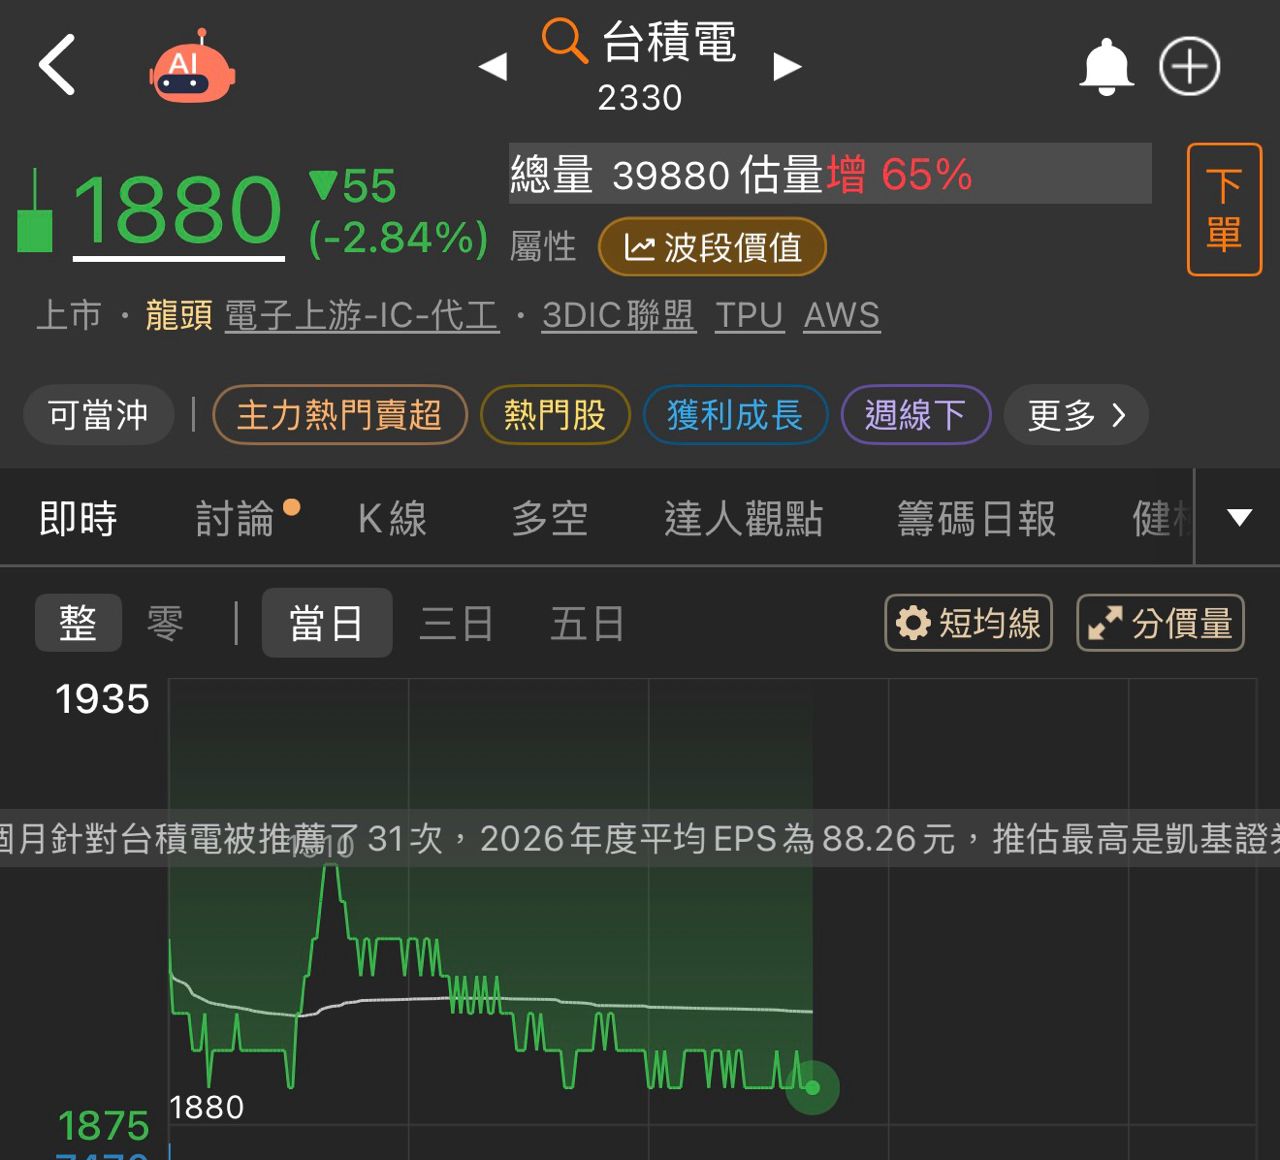Open price alert bell icon
Viewport: 1280px width, 1160px height.
click(x=1106, y=67)
